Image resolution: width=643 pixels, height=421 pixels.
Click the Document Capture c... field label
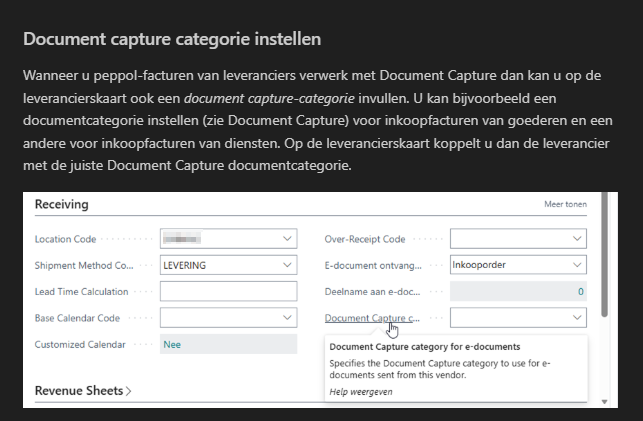tap(371, 318)
